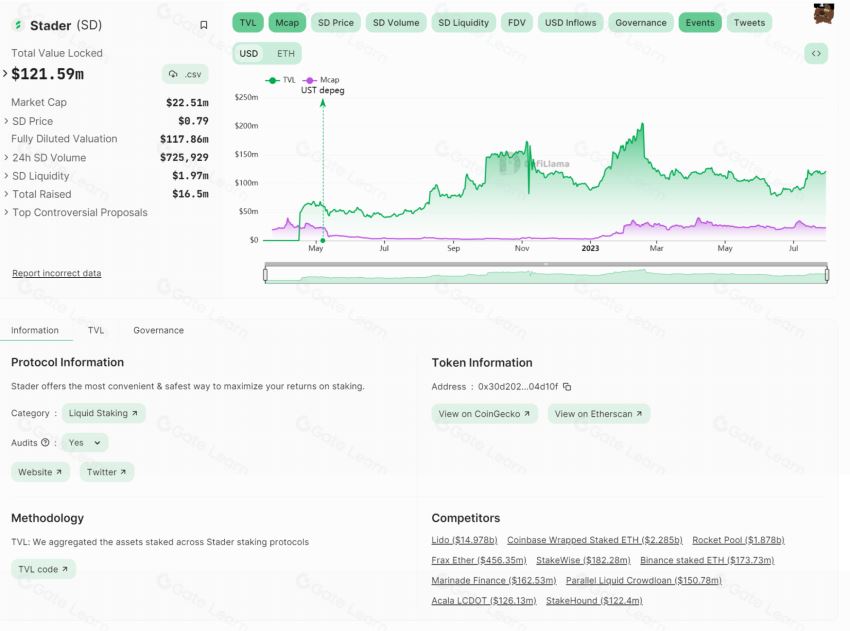Click the Market Cap $22.51m value
This screenshot has width=850, height=631.
(187, 102)
